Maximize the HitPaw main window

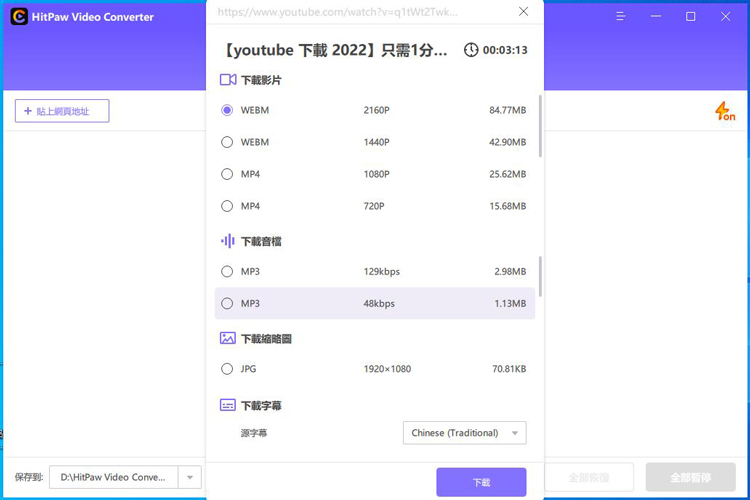click(x=691, y=17)
